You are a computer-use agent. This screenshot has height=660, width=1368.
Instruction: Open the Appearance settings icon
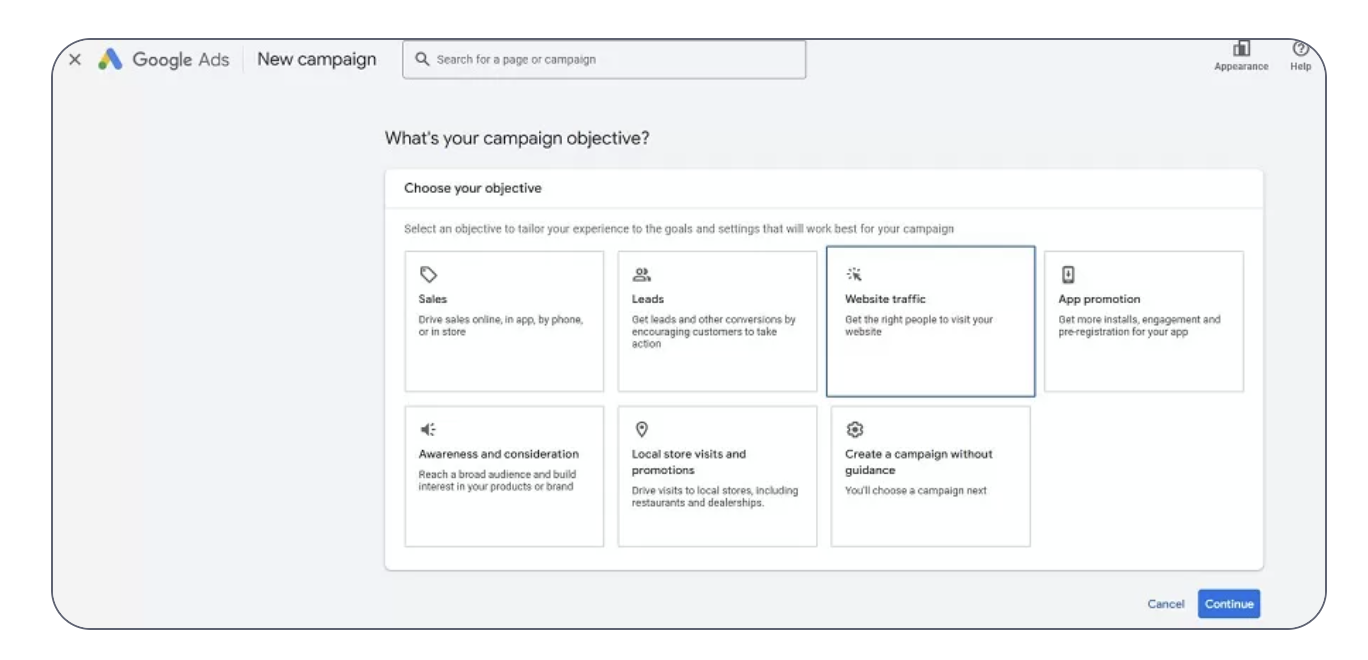tap(1241, 49)
